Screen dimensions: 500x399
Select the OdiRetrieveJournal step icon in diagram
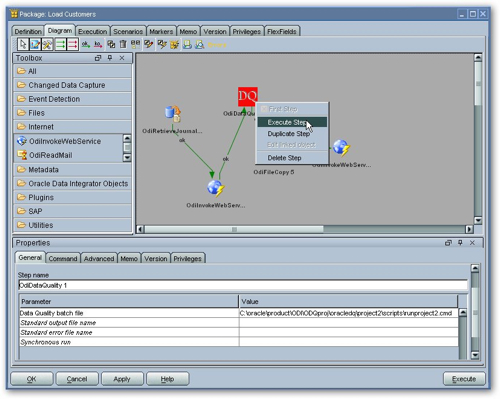coord(173,114)
